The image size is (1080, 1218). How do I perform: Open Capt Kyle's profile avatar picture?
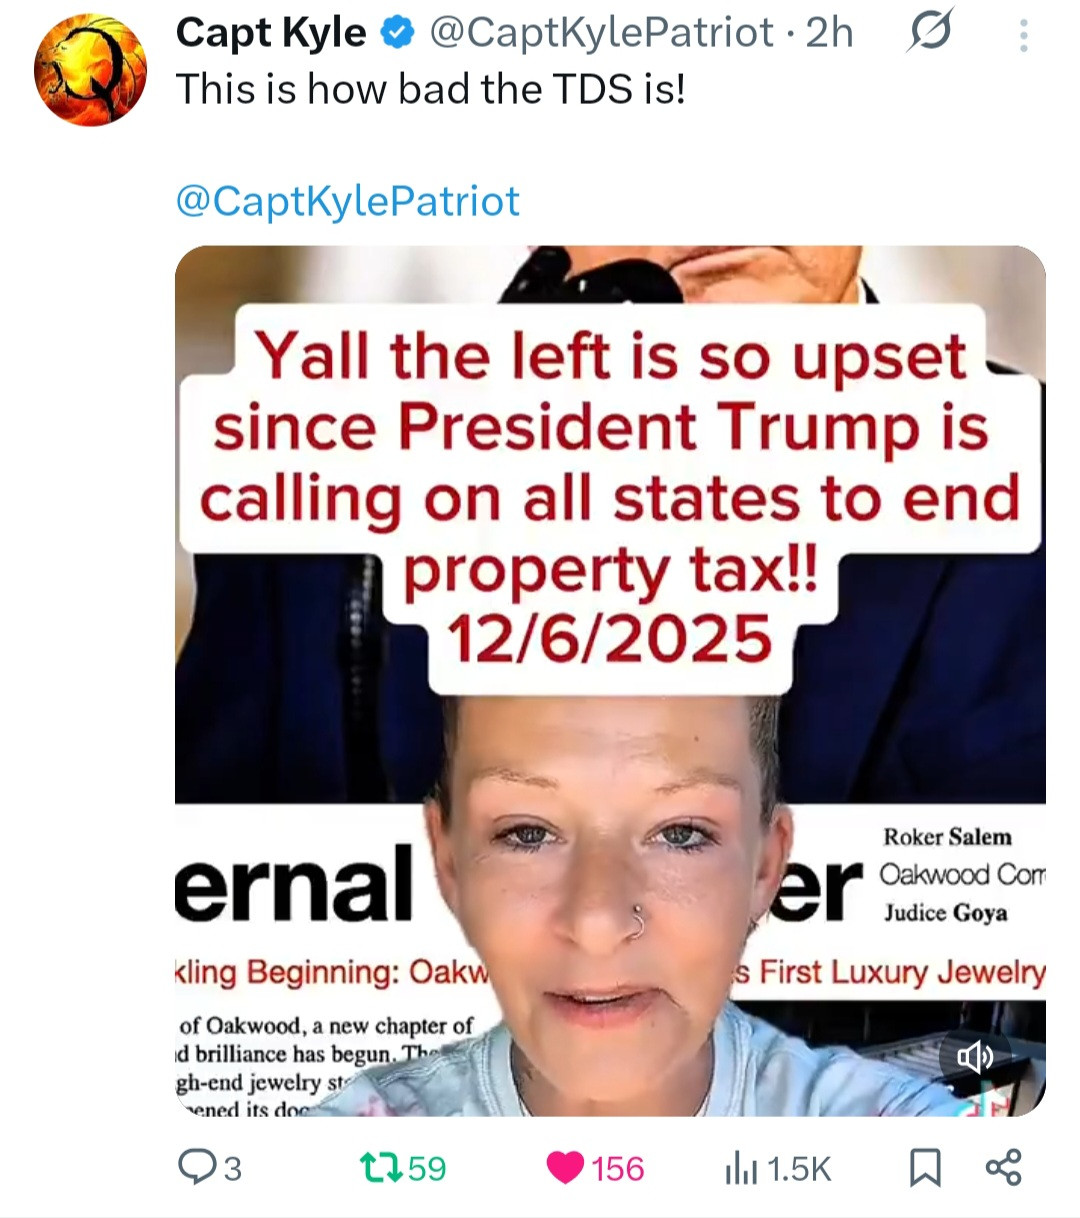(x=91, y=69)
